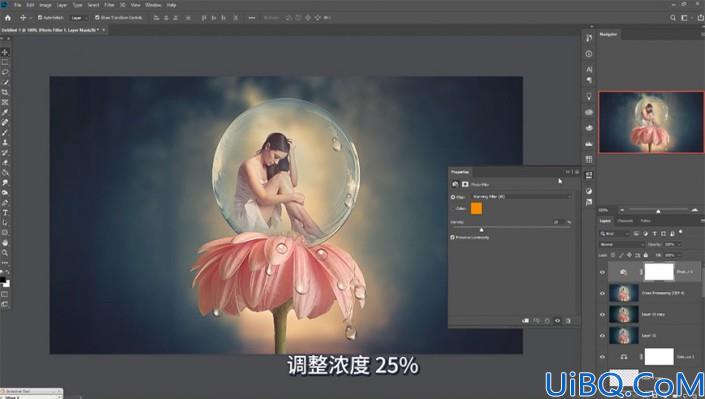Filter layers by type layers icon

coord(655,233)
